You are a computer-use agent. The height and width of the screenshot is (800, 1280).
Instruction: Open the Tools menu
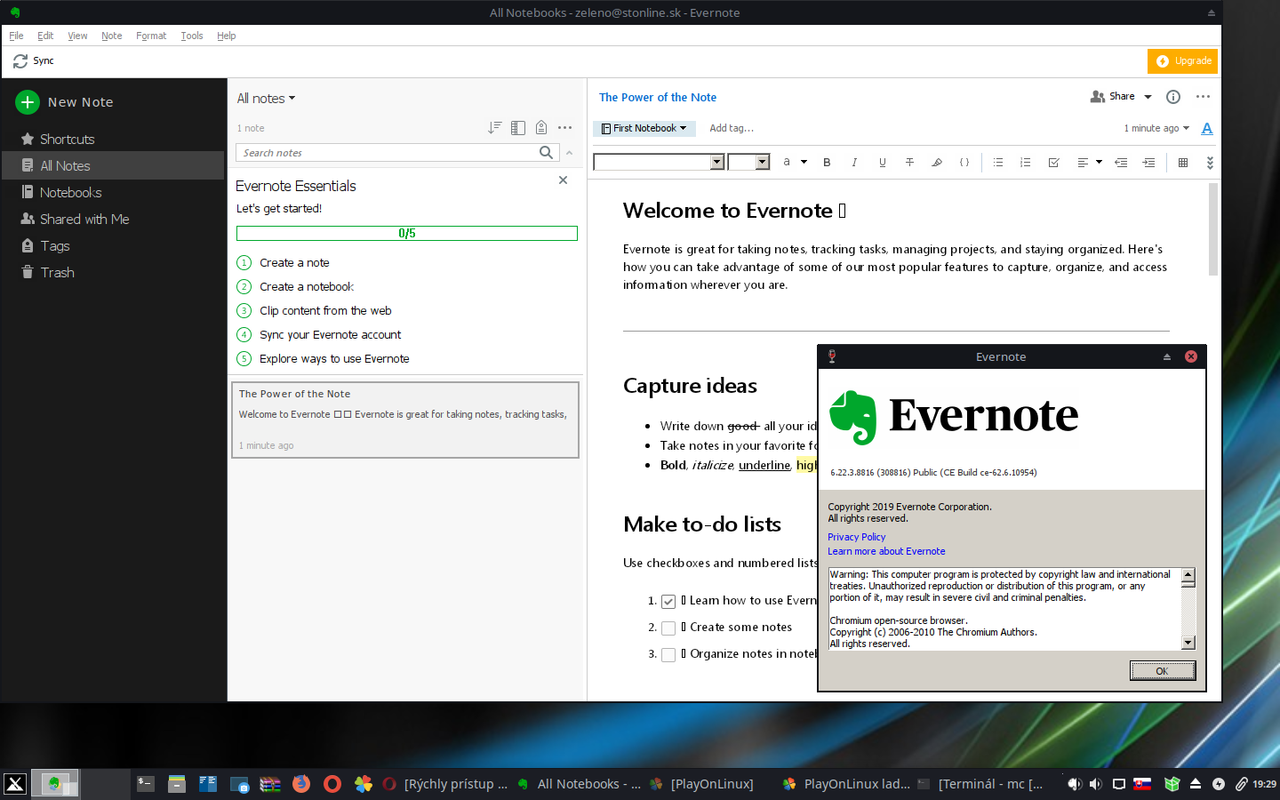click(x=192, y=35)
